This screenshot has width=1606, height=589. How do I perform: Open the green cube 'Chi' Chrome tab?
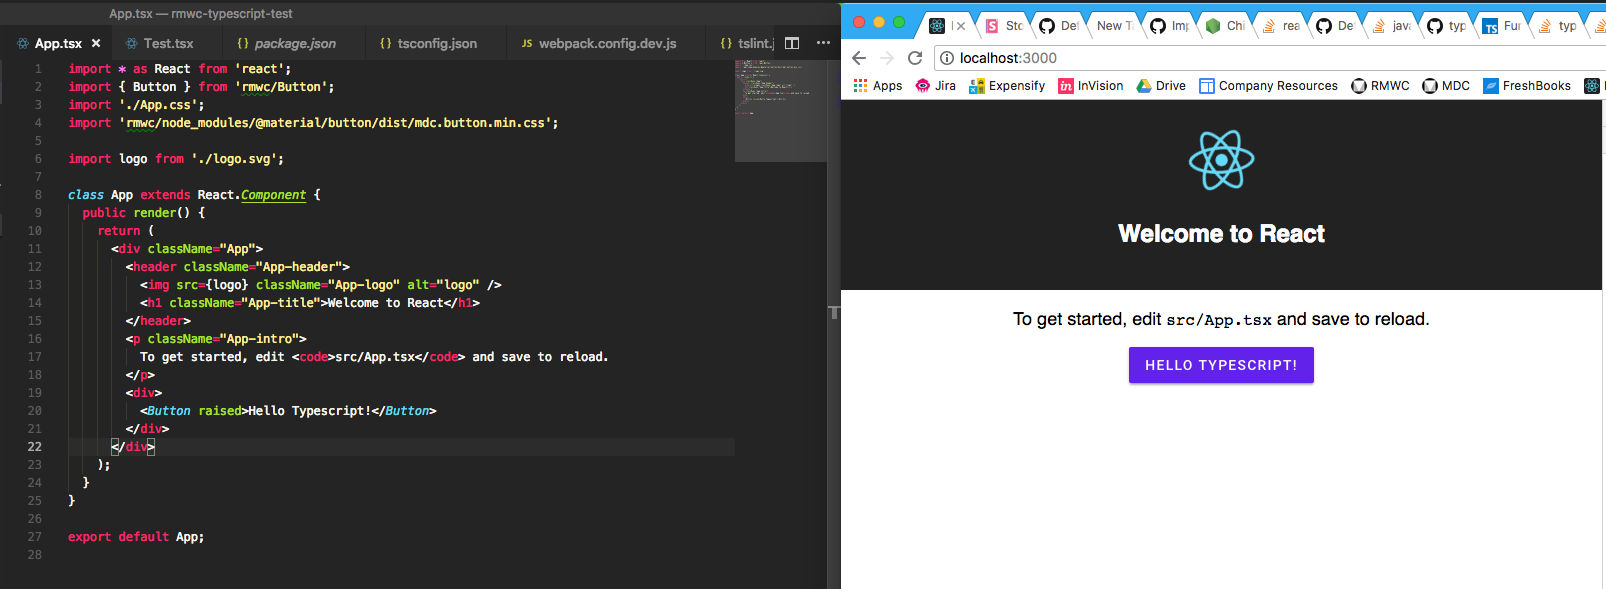(1225, 26)
